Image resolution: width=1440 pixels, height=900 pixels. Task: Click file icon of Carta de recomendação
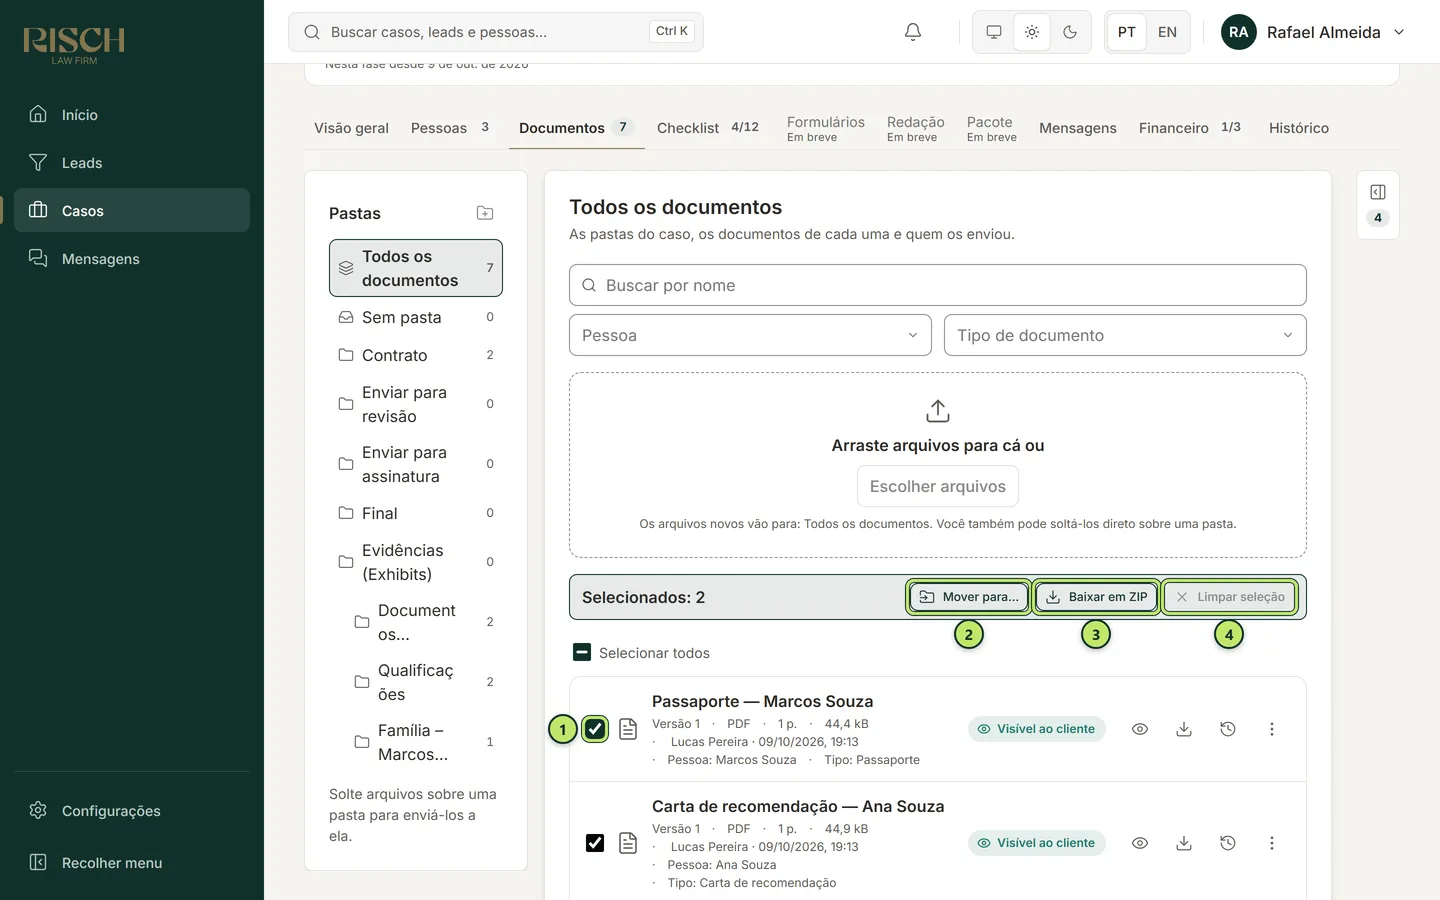pos(628,843)
